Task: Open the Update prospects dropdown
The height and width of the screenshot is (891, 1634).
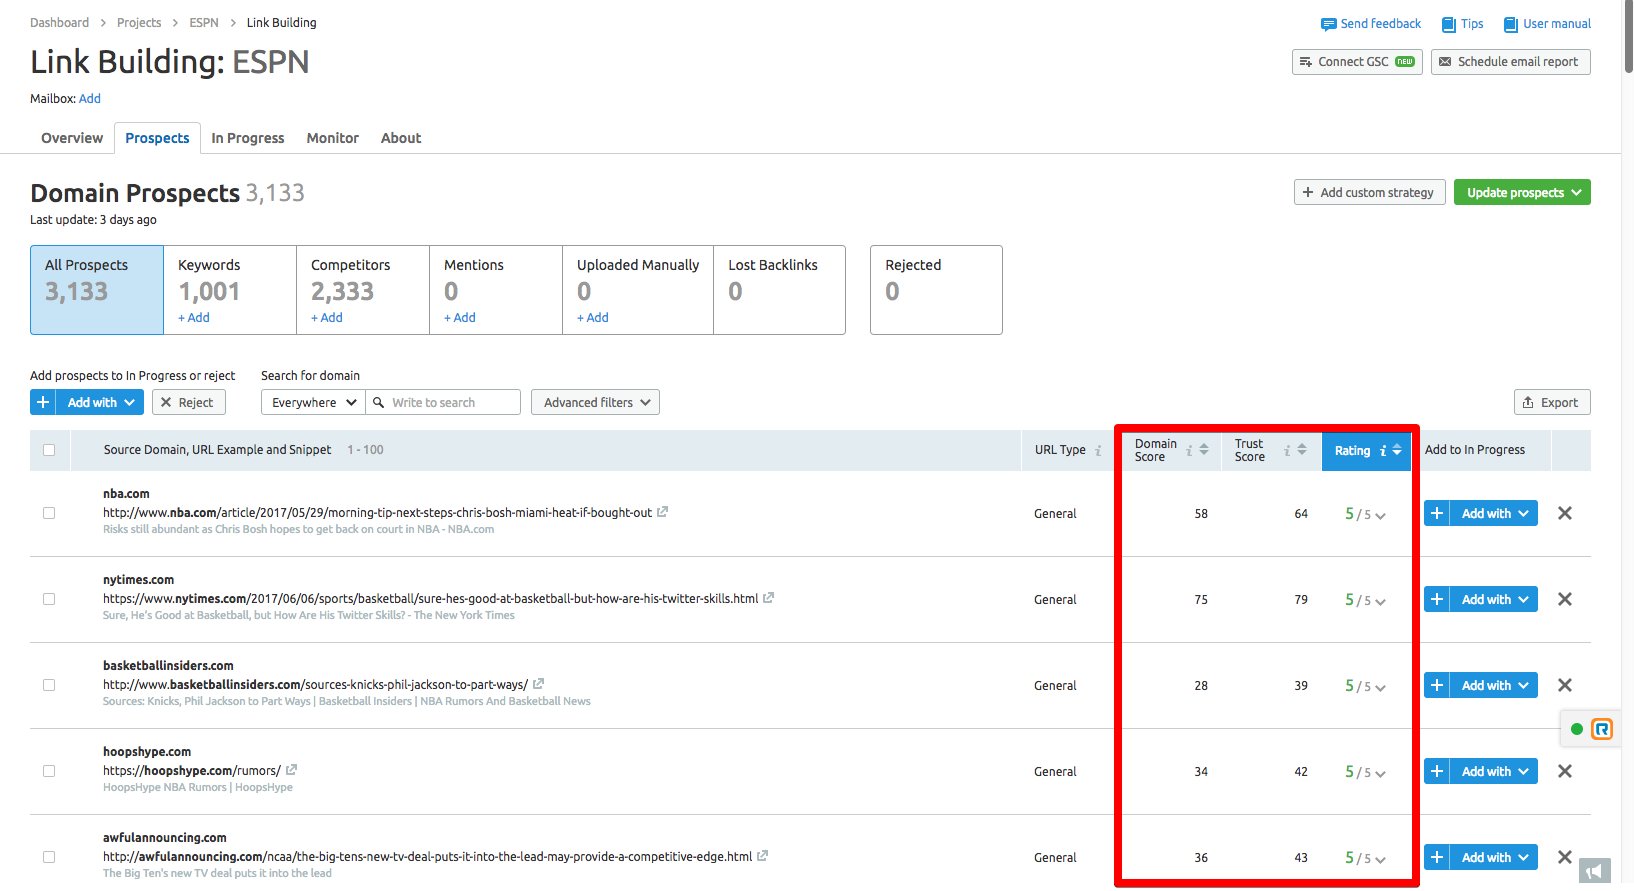Action: coord(1522,192)
